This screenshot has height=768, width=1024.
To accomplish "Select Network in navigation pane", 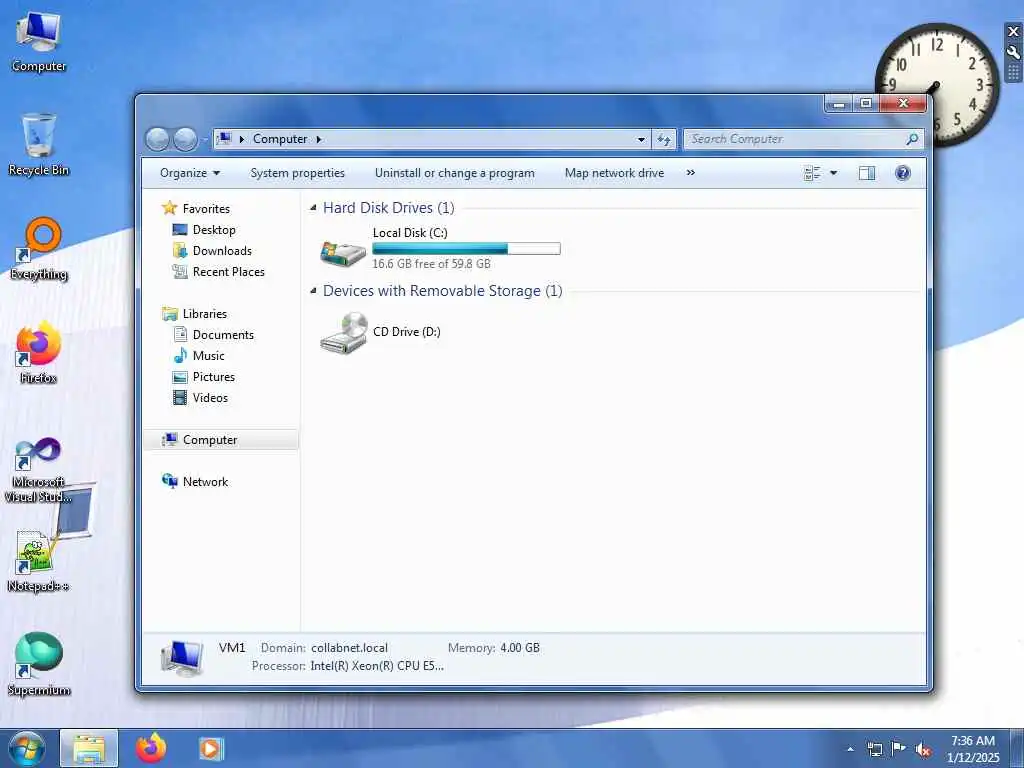I will [205, 482].
